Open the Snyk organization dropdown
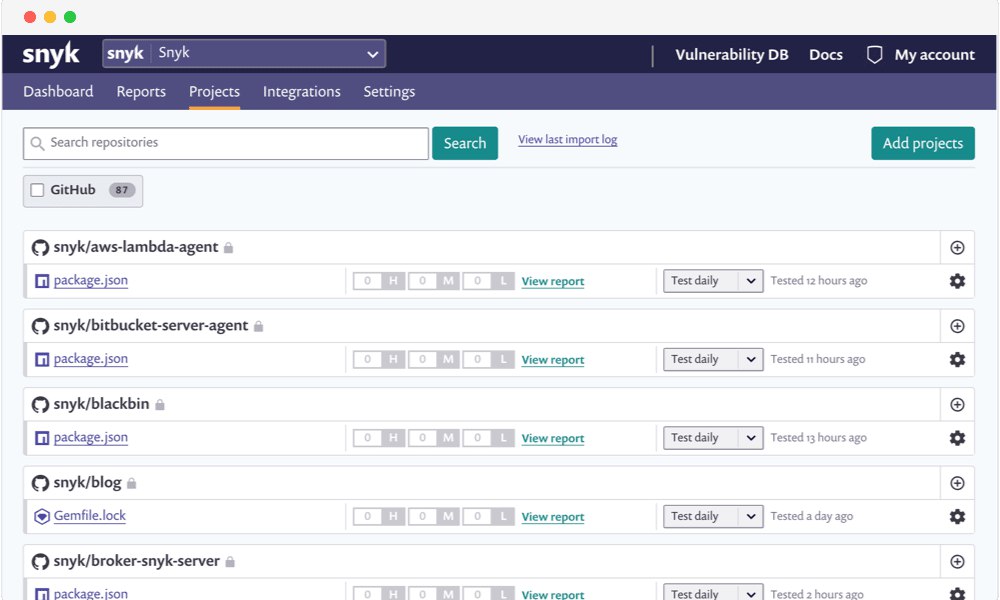Screen dimensions: 1000x600 pos(244,54)
